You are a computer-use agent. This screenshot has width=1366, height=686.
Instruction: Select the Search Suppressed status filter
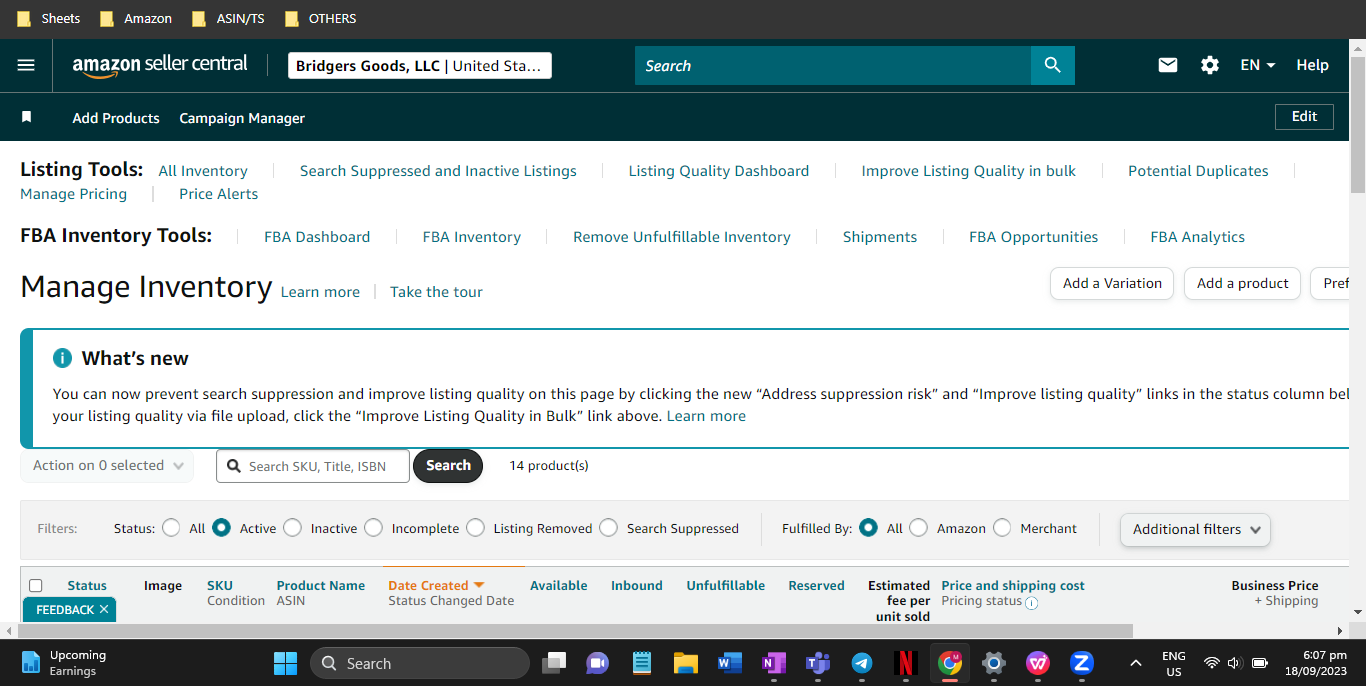(x=608, y=527)
